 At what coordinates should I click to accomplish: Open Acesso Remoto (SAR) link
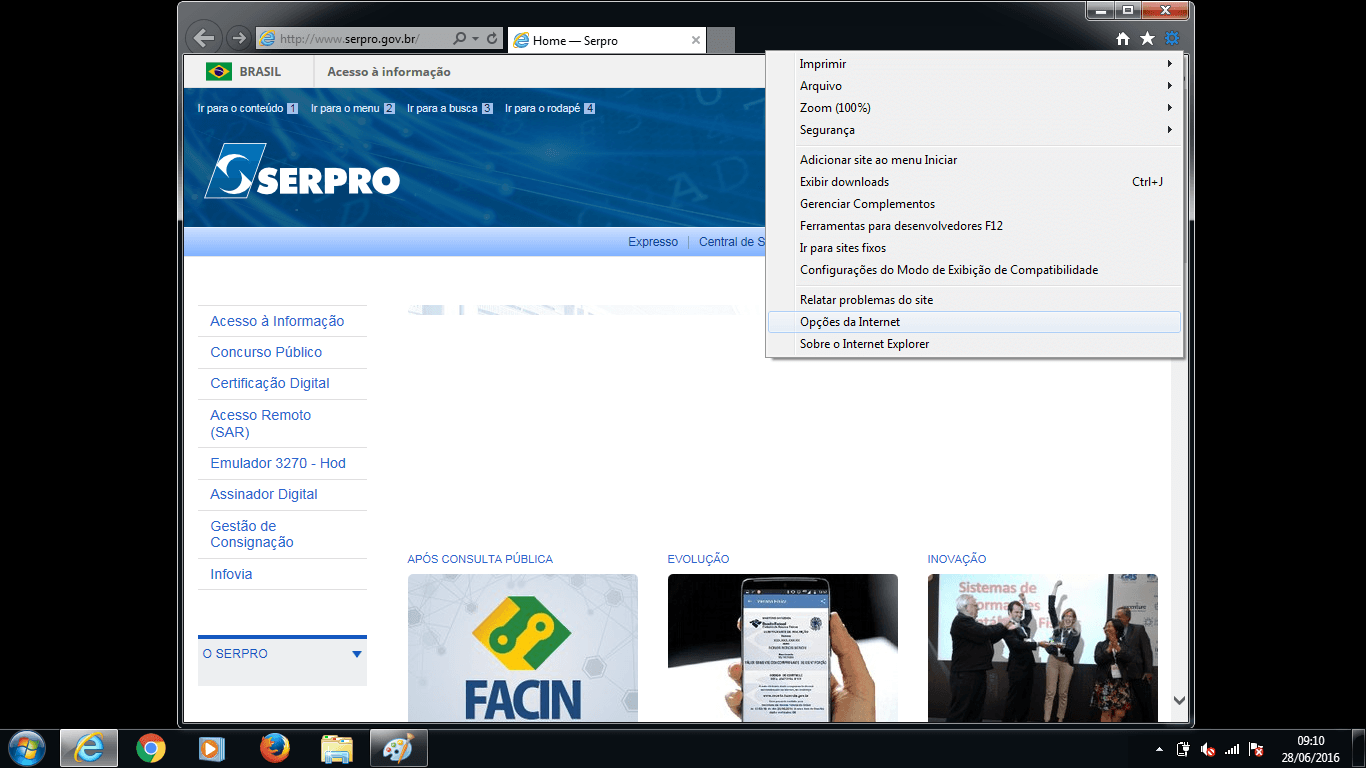(x=260, y=423)
